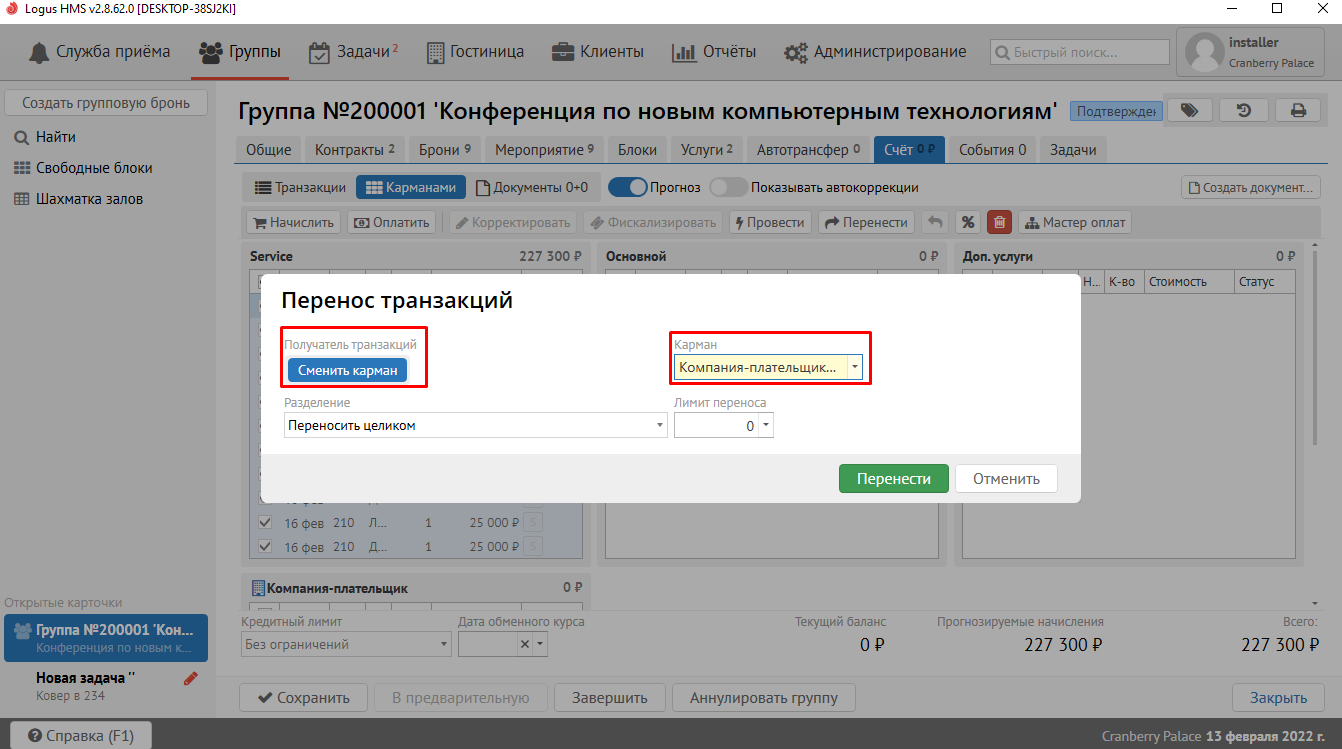Screen dimensions: 1342x749
Task: Expand the Карман dropdown list
Action: (854, 368)
